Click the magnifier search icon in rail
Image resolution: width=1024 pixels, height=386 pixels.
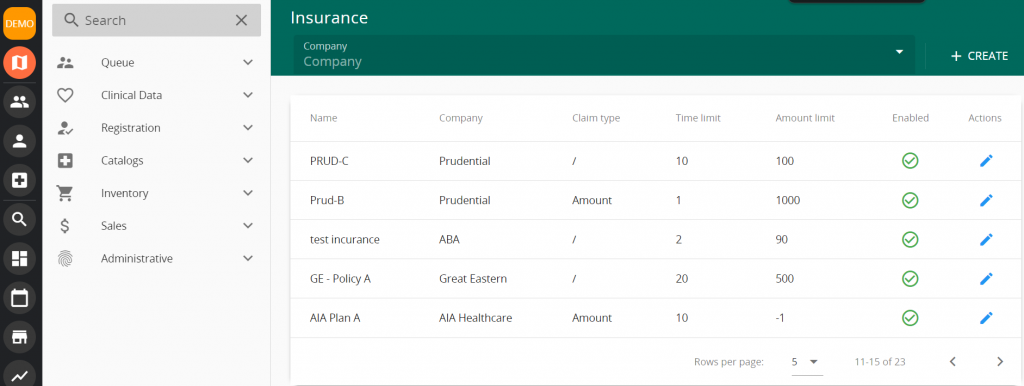pos(20,220)
